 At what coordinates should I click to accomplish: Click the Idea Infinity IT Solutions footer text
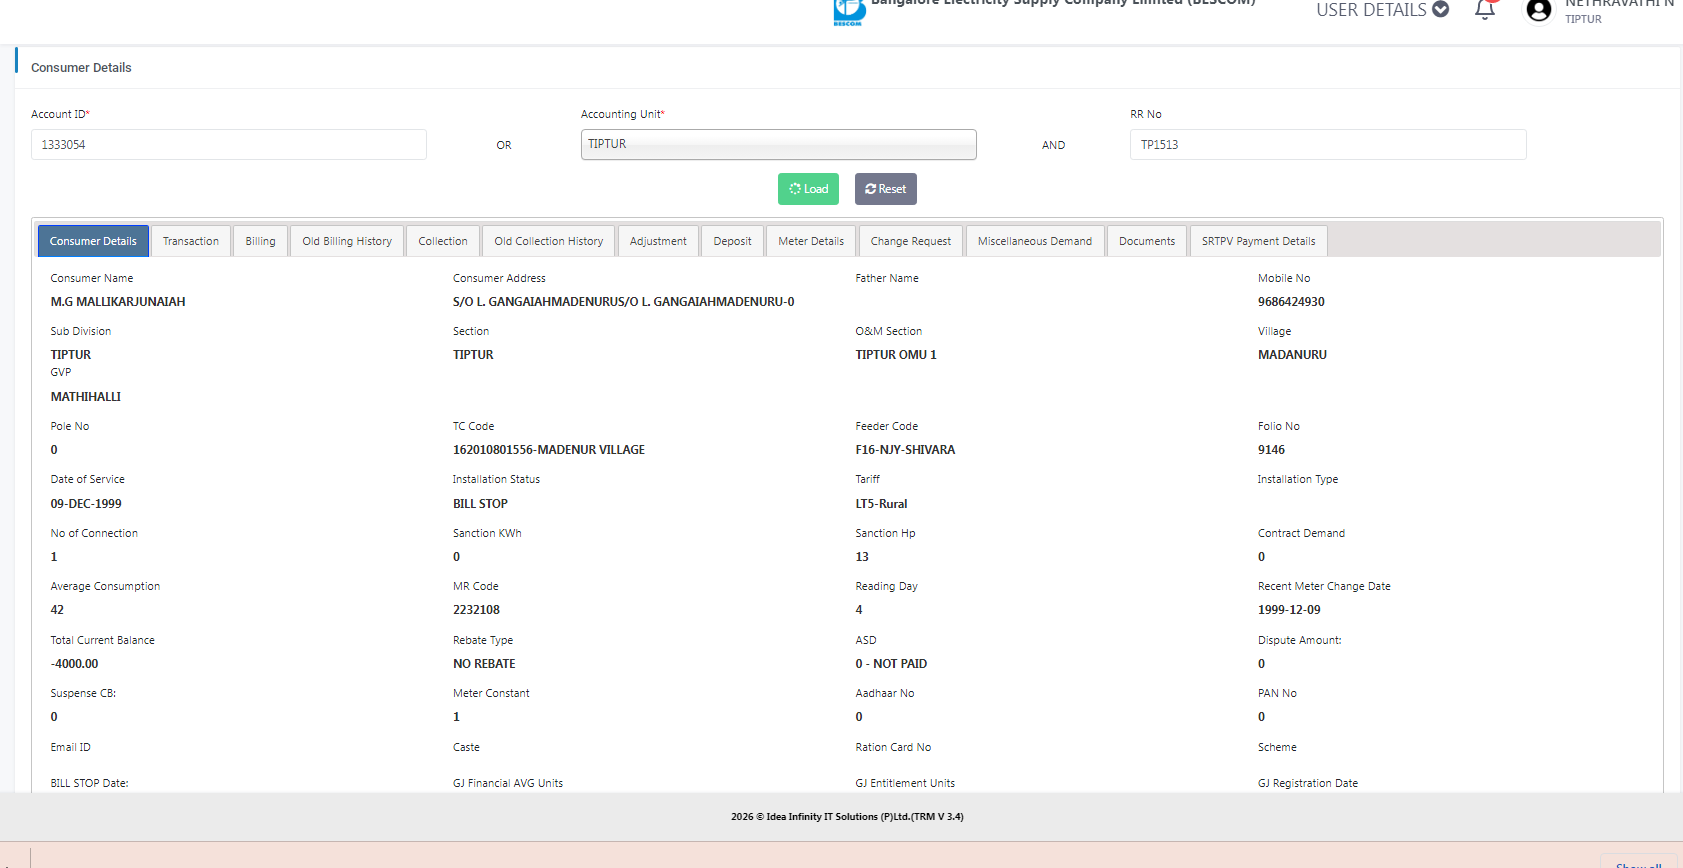point(847,817)
